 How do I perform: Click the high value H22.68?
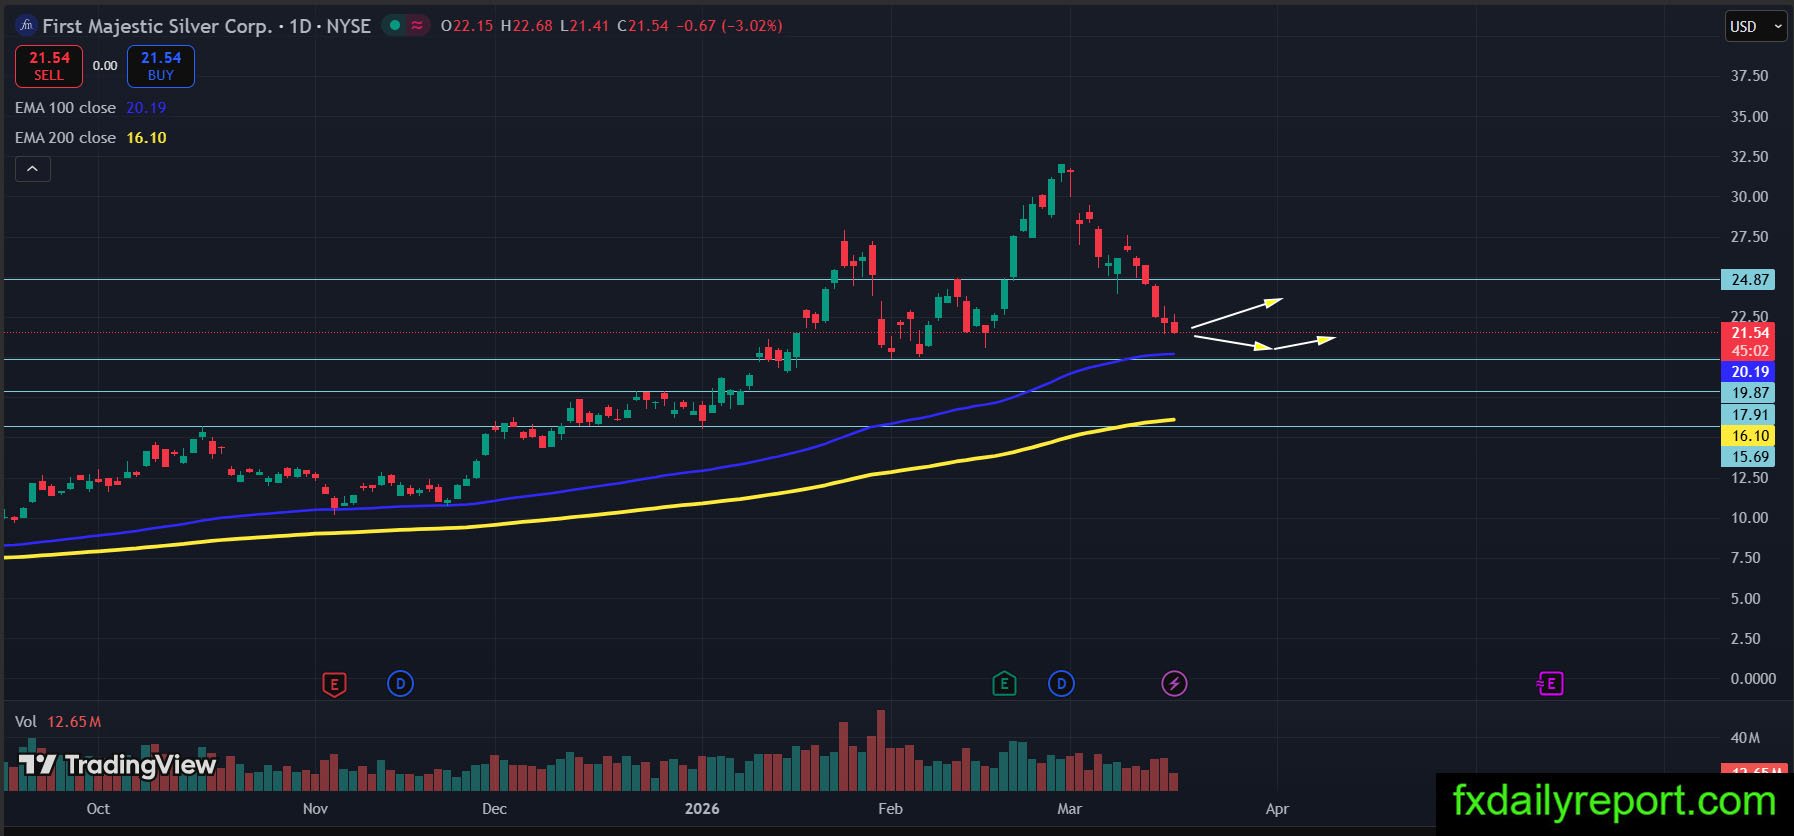click(x=526, y=26)
